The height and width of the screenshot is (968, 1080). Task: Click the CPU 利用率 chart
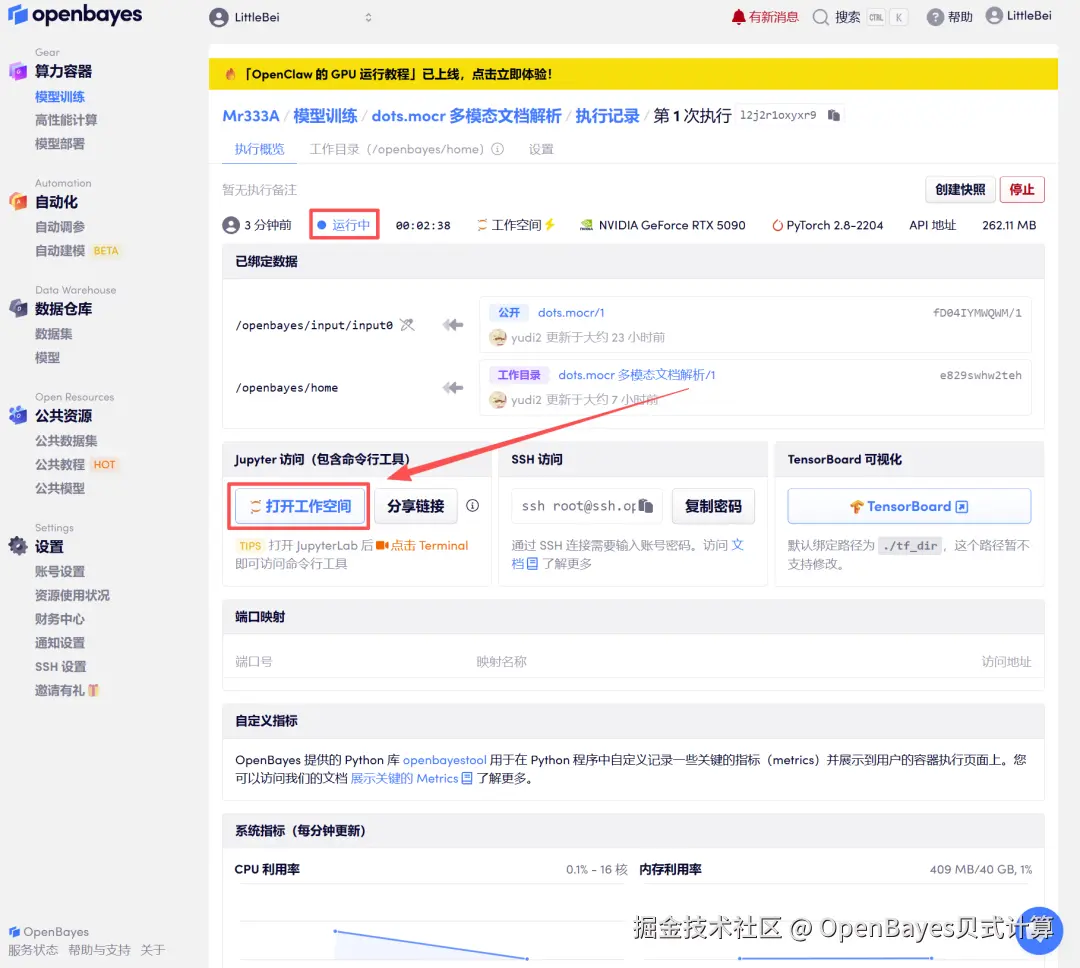430,923
